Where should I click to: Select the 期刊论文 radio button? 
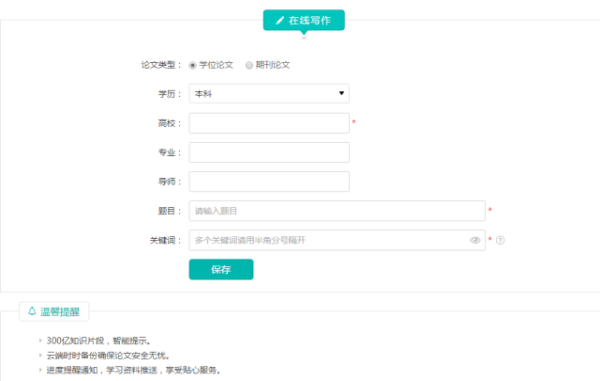click(x=249, y=65)
